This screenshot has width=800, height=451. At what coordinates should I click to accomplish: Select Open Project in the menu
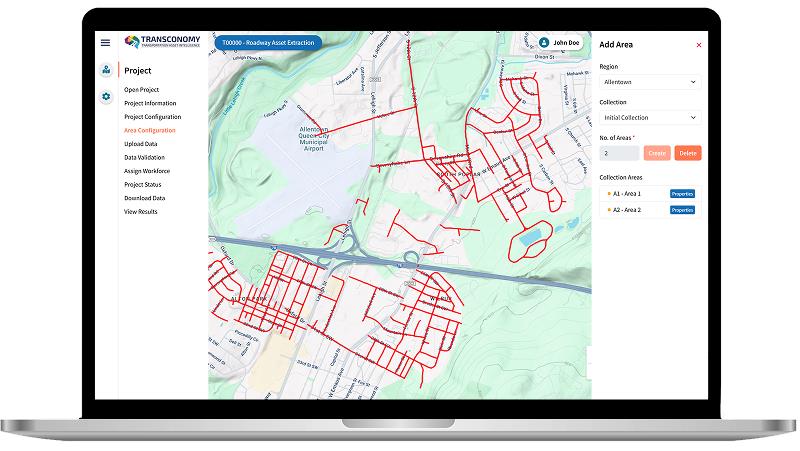click(x=141, y=90)
